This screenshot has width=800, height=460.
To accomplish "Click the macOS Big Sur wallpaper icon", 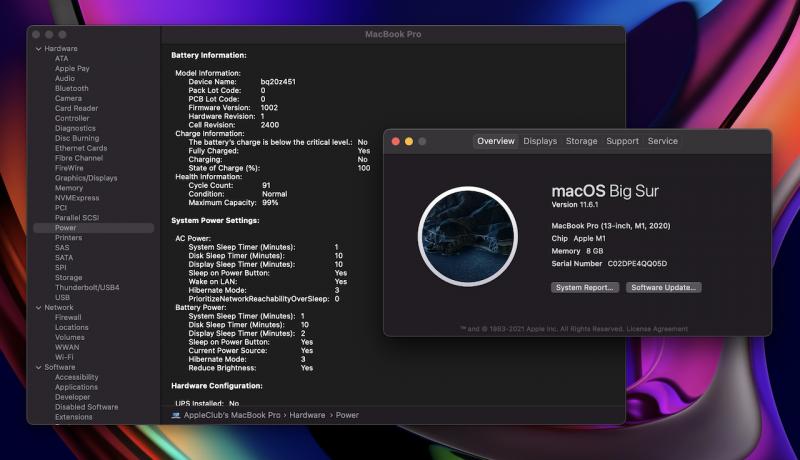I will (x=468, y=236).
